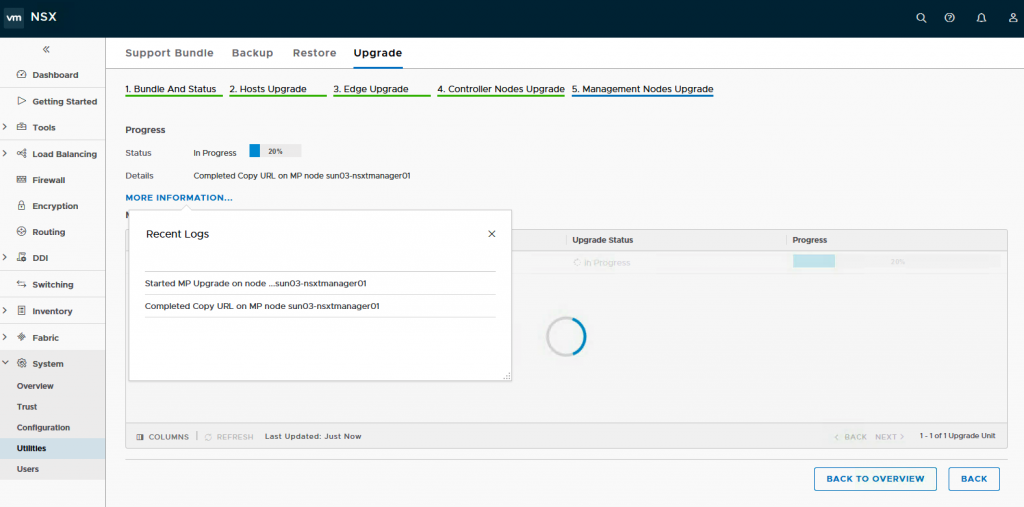Image resolution: width=1024 pixels, height=507 pixels.
Task: Click the Recent Logs popup resize handle
Action: pos(507,376)
